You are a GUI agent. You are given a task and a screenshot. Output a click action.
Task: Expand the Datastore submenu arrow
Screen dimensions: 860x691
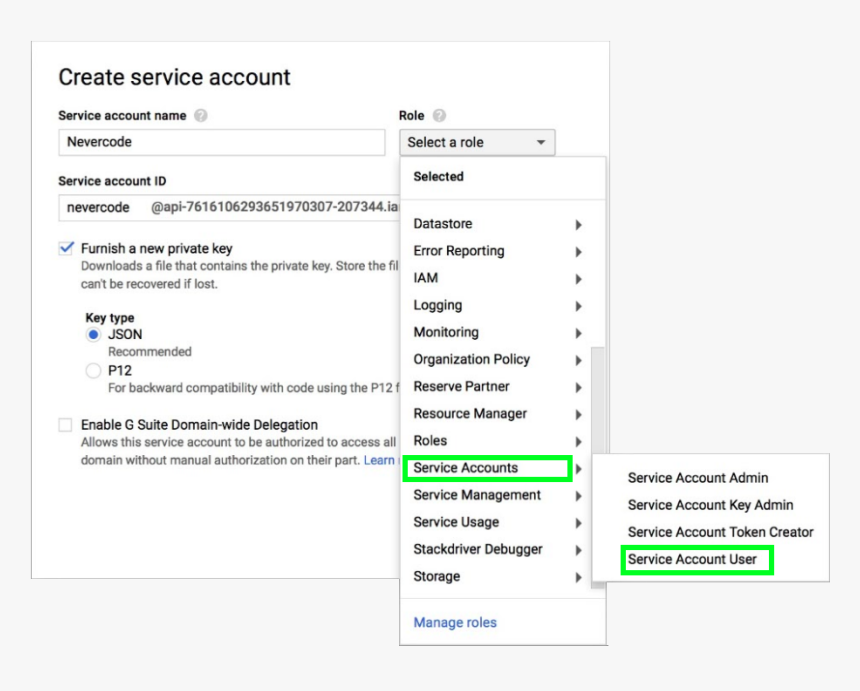point(579,224)
